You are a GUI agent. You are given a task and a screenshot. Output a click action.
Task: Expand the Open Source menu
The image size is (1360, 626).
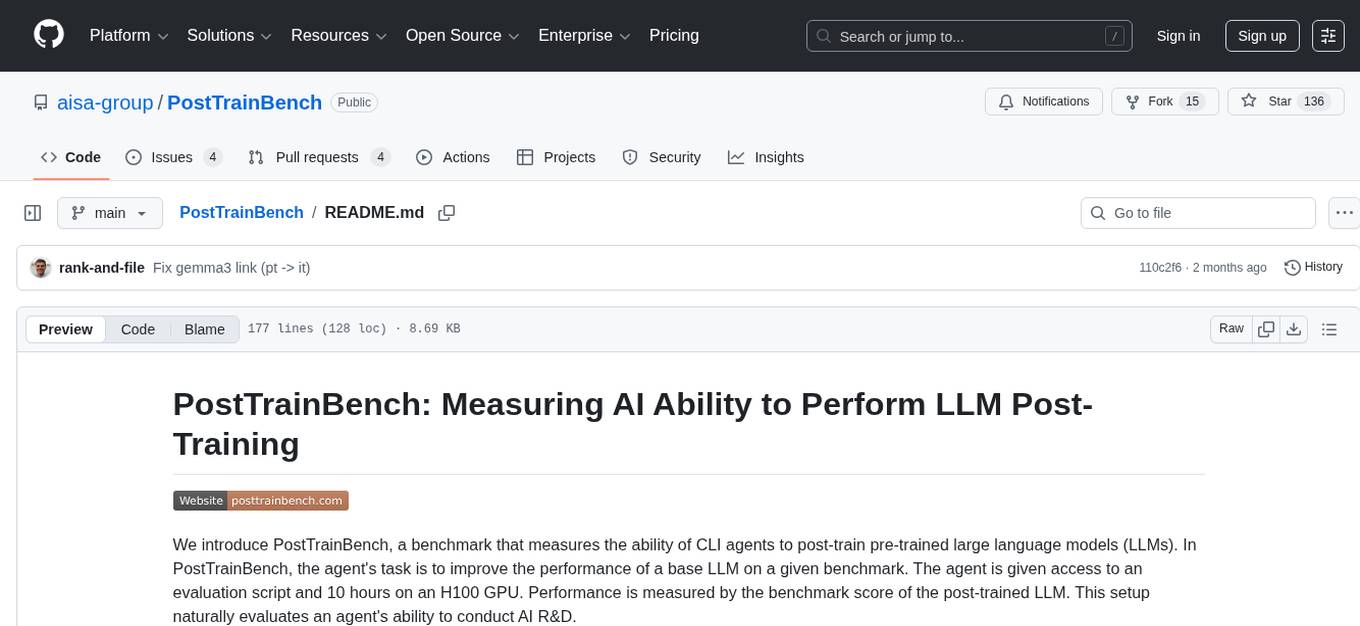(x=462, y=36)
